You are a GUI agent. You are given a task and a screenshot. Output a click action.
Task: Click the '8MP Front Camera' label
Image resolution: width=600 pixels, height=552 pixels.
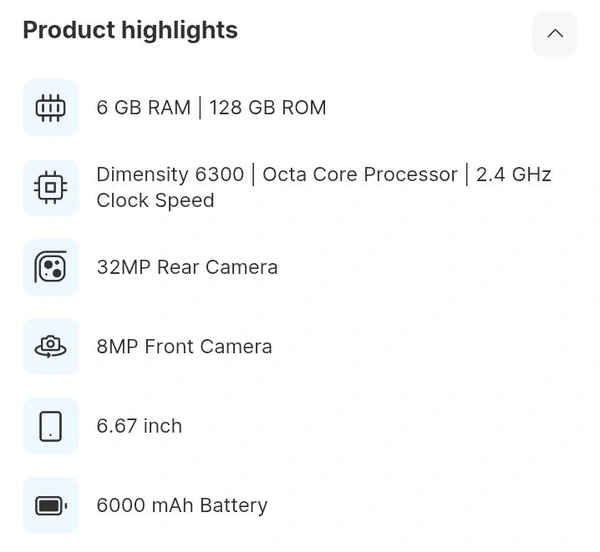184,347
